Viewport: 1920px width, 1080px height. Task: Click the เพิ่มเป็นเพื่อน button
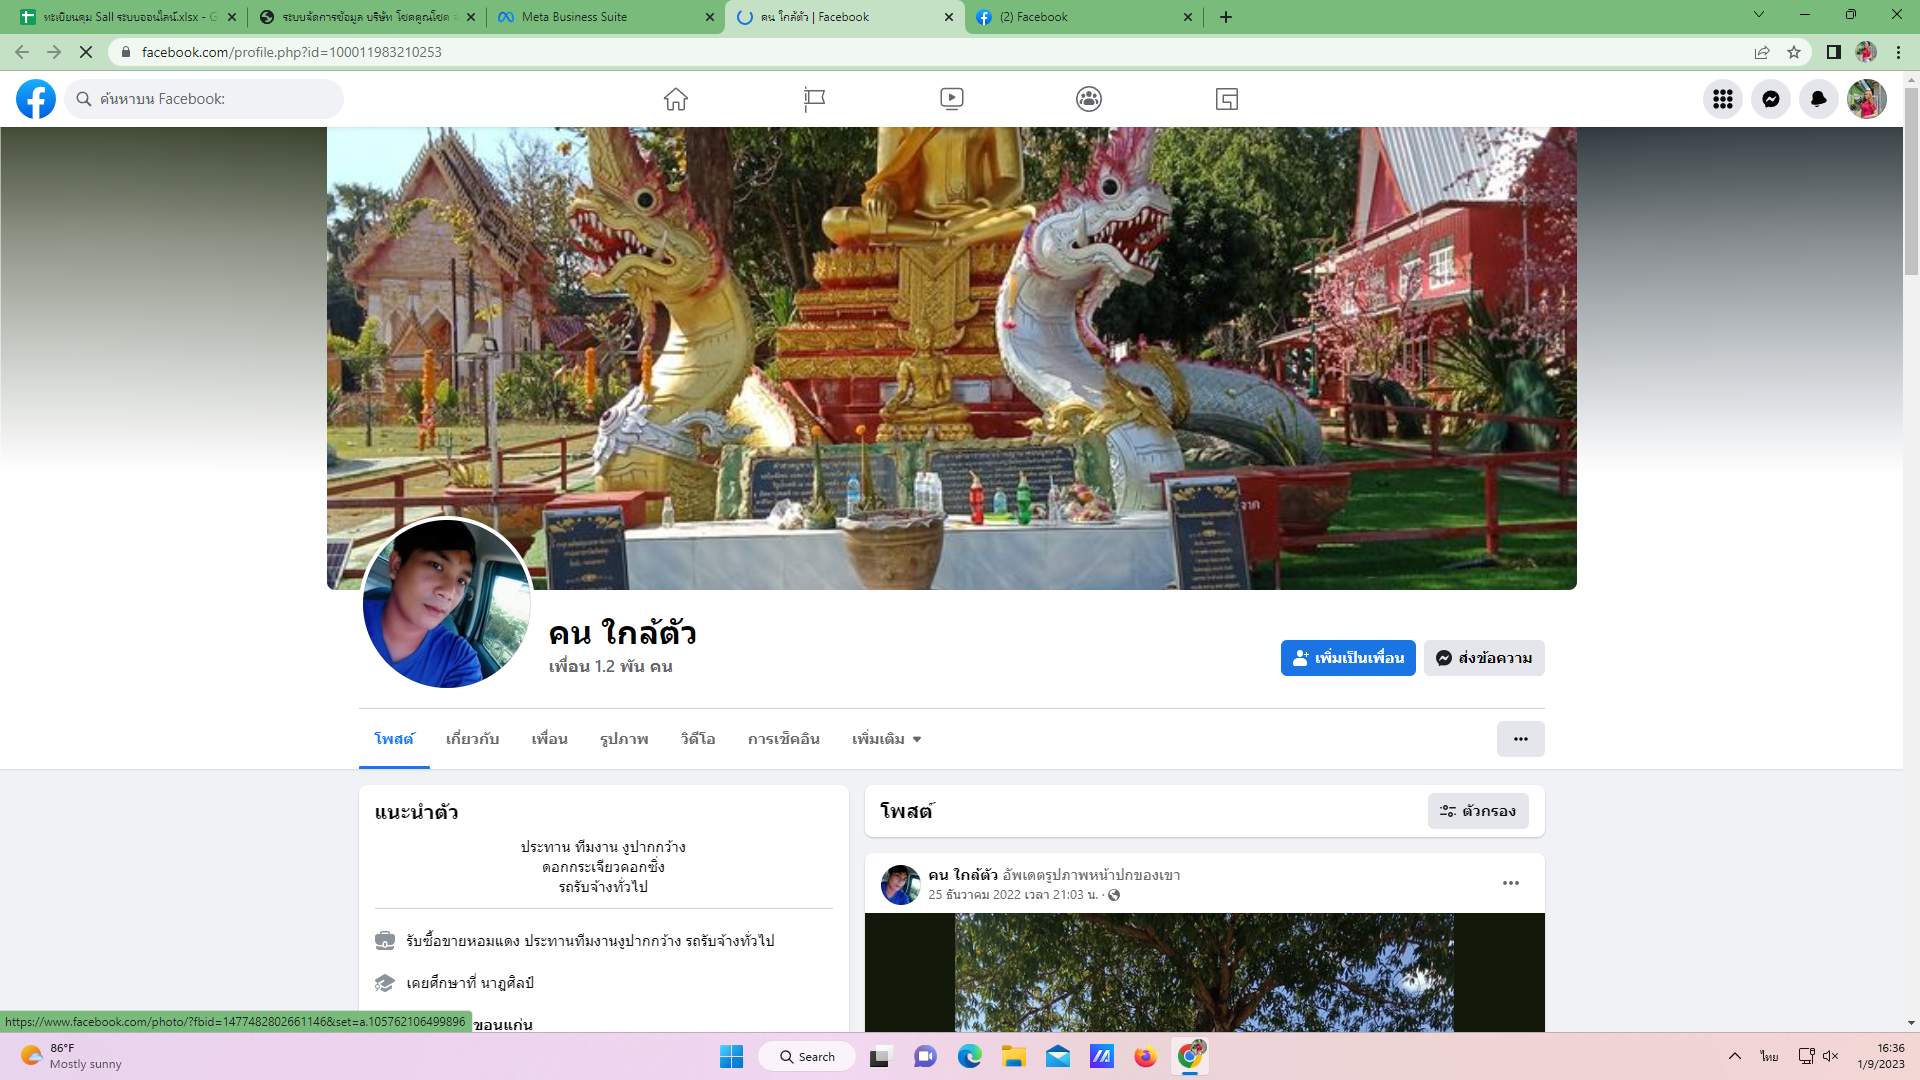(x=1347, y=658)
